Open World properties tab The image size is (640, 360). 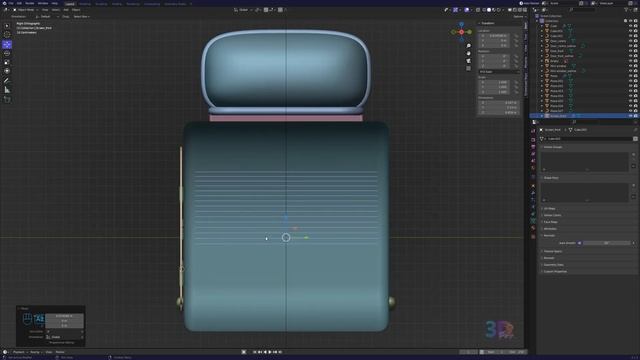point(533,168)
